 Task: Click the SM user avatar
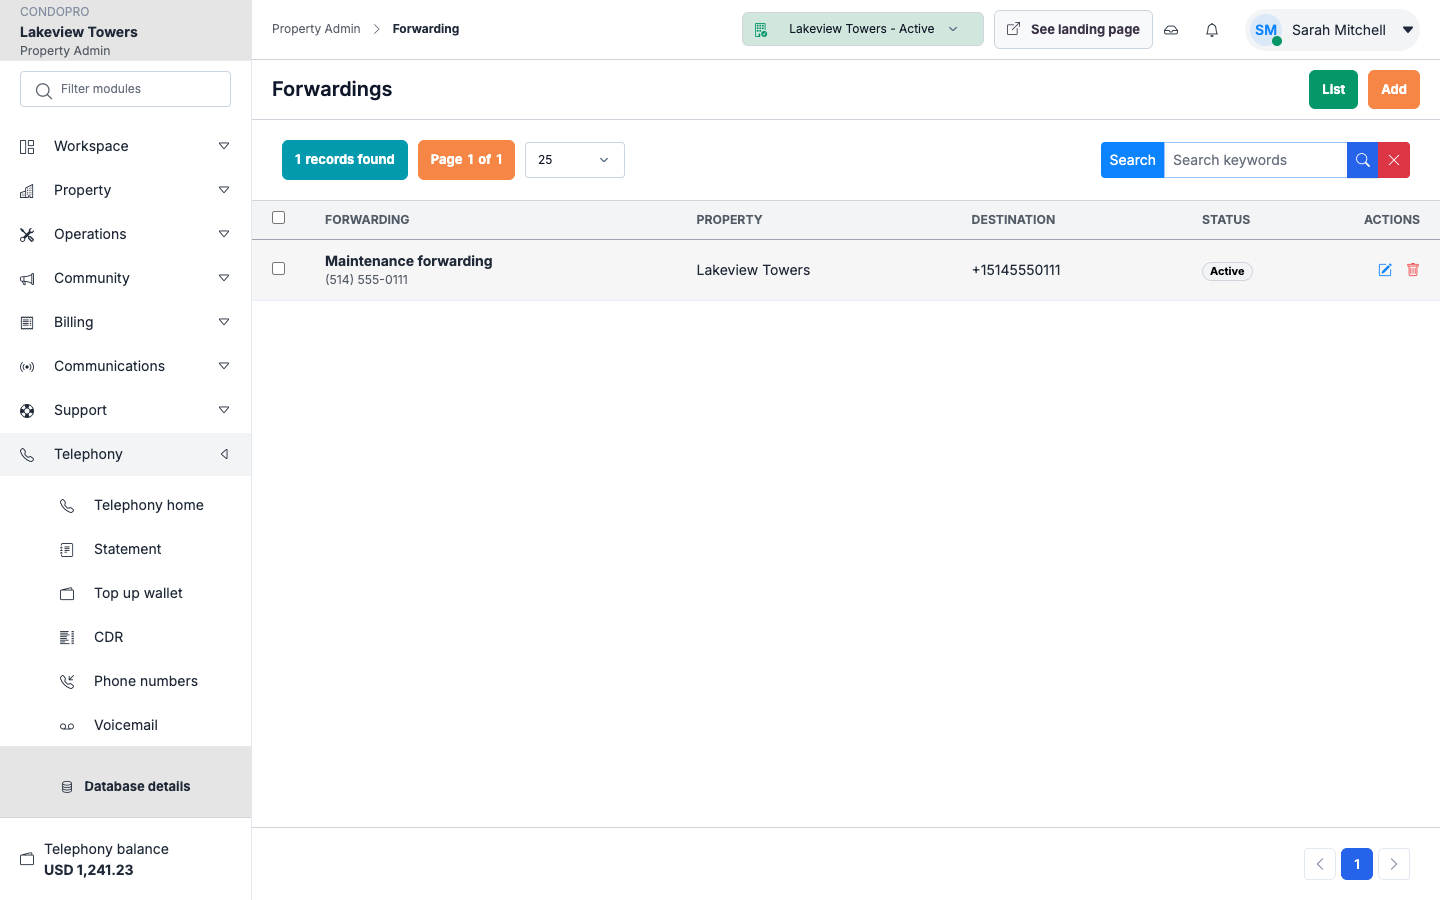[1266, 30]
